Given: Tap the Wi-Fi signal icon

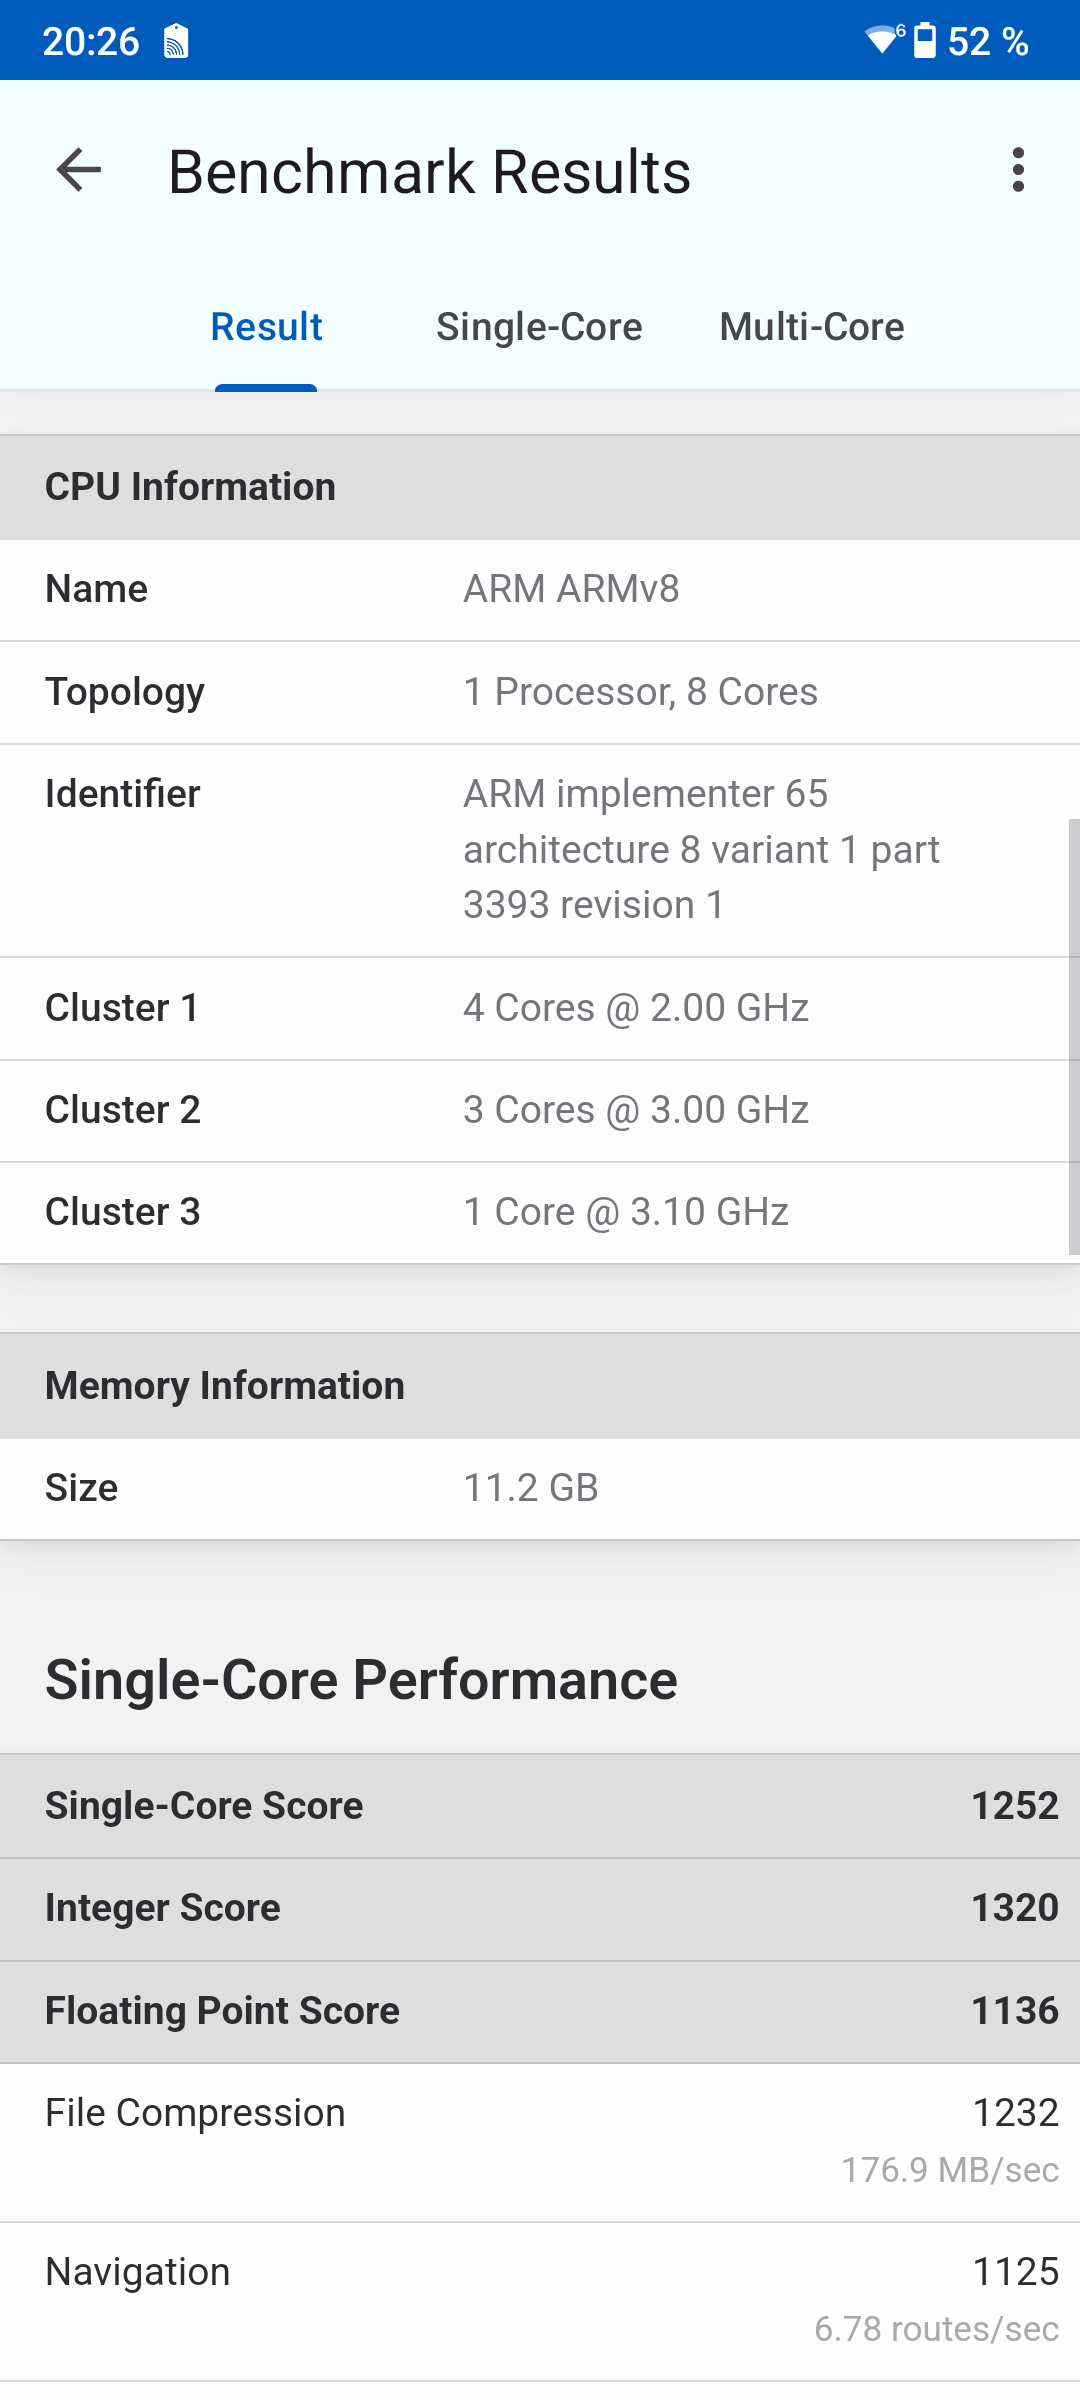Looking at the screenshot, I should (x=883, y=40).
